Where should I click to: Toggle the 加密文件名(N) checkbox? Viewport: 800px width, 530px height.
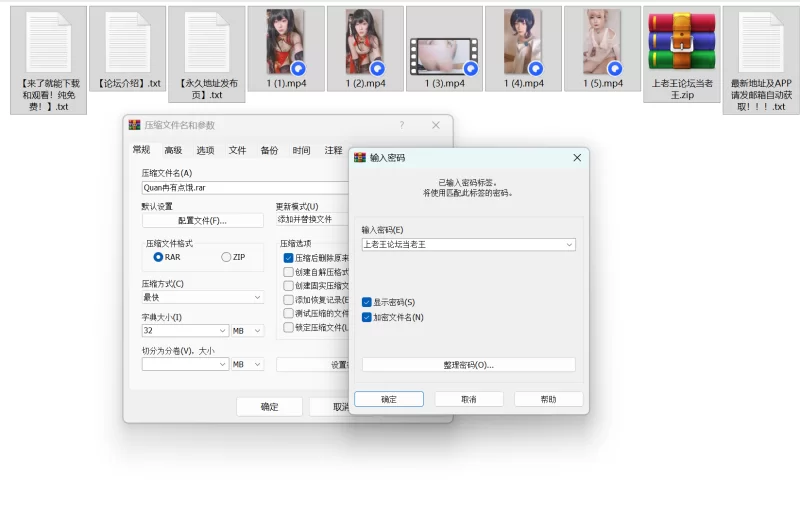point(367,317)
